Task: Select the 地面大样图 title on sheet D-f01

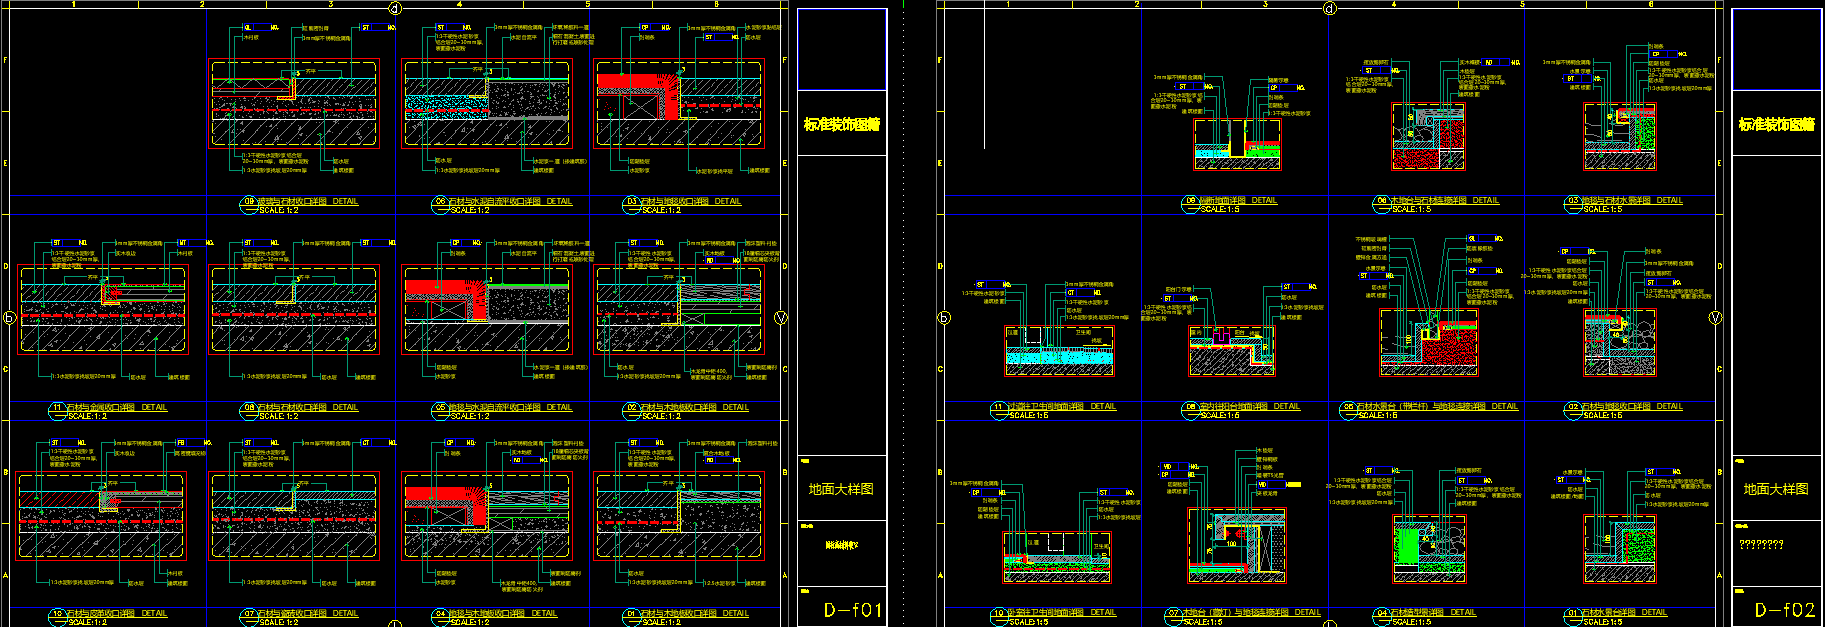Action: (841, 489)
